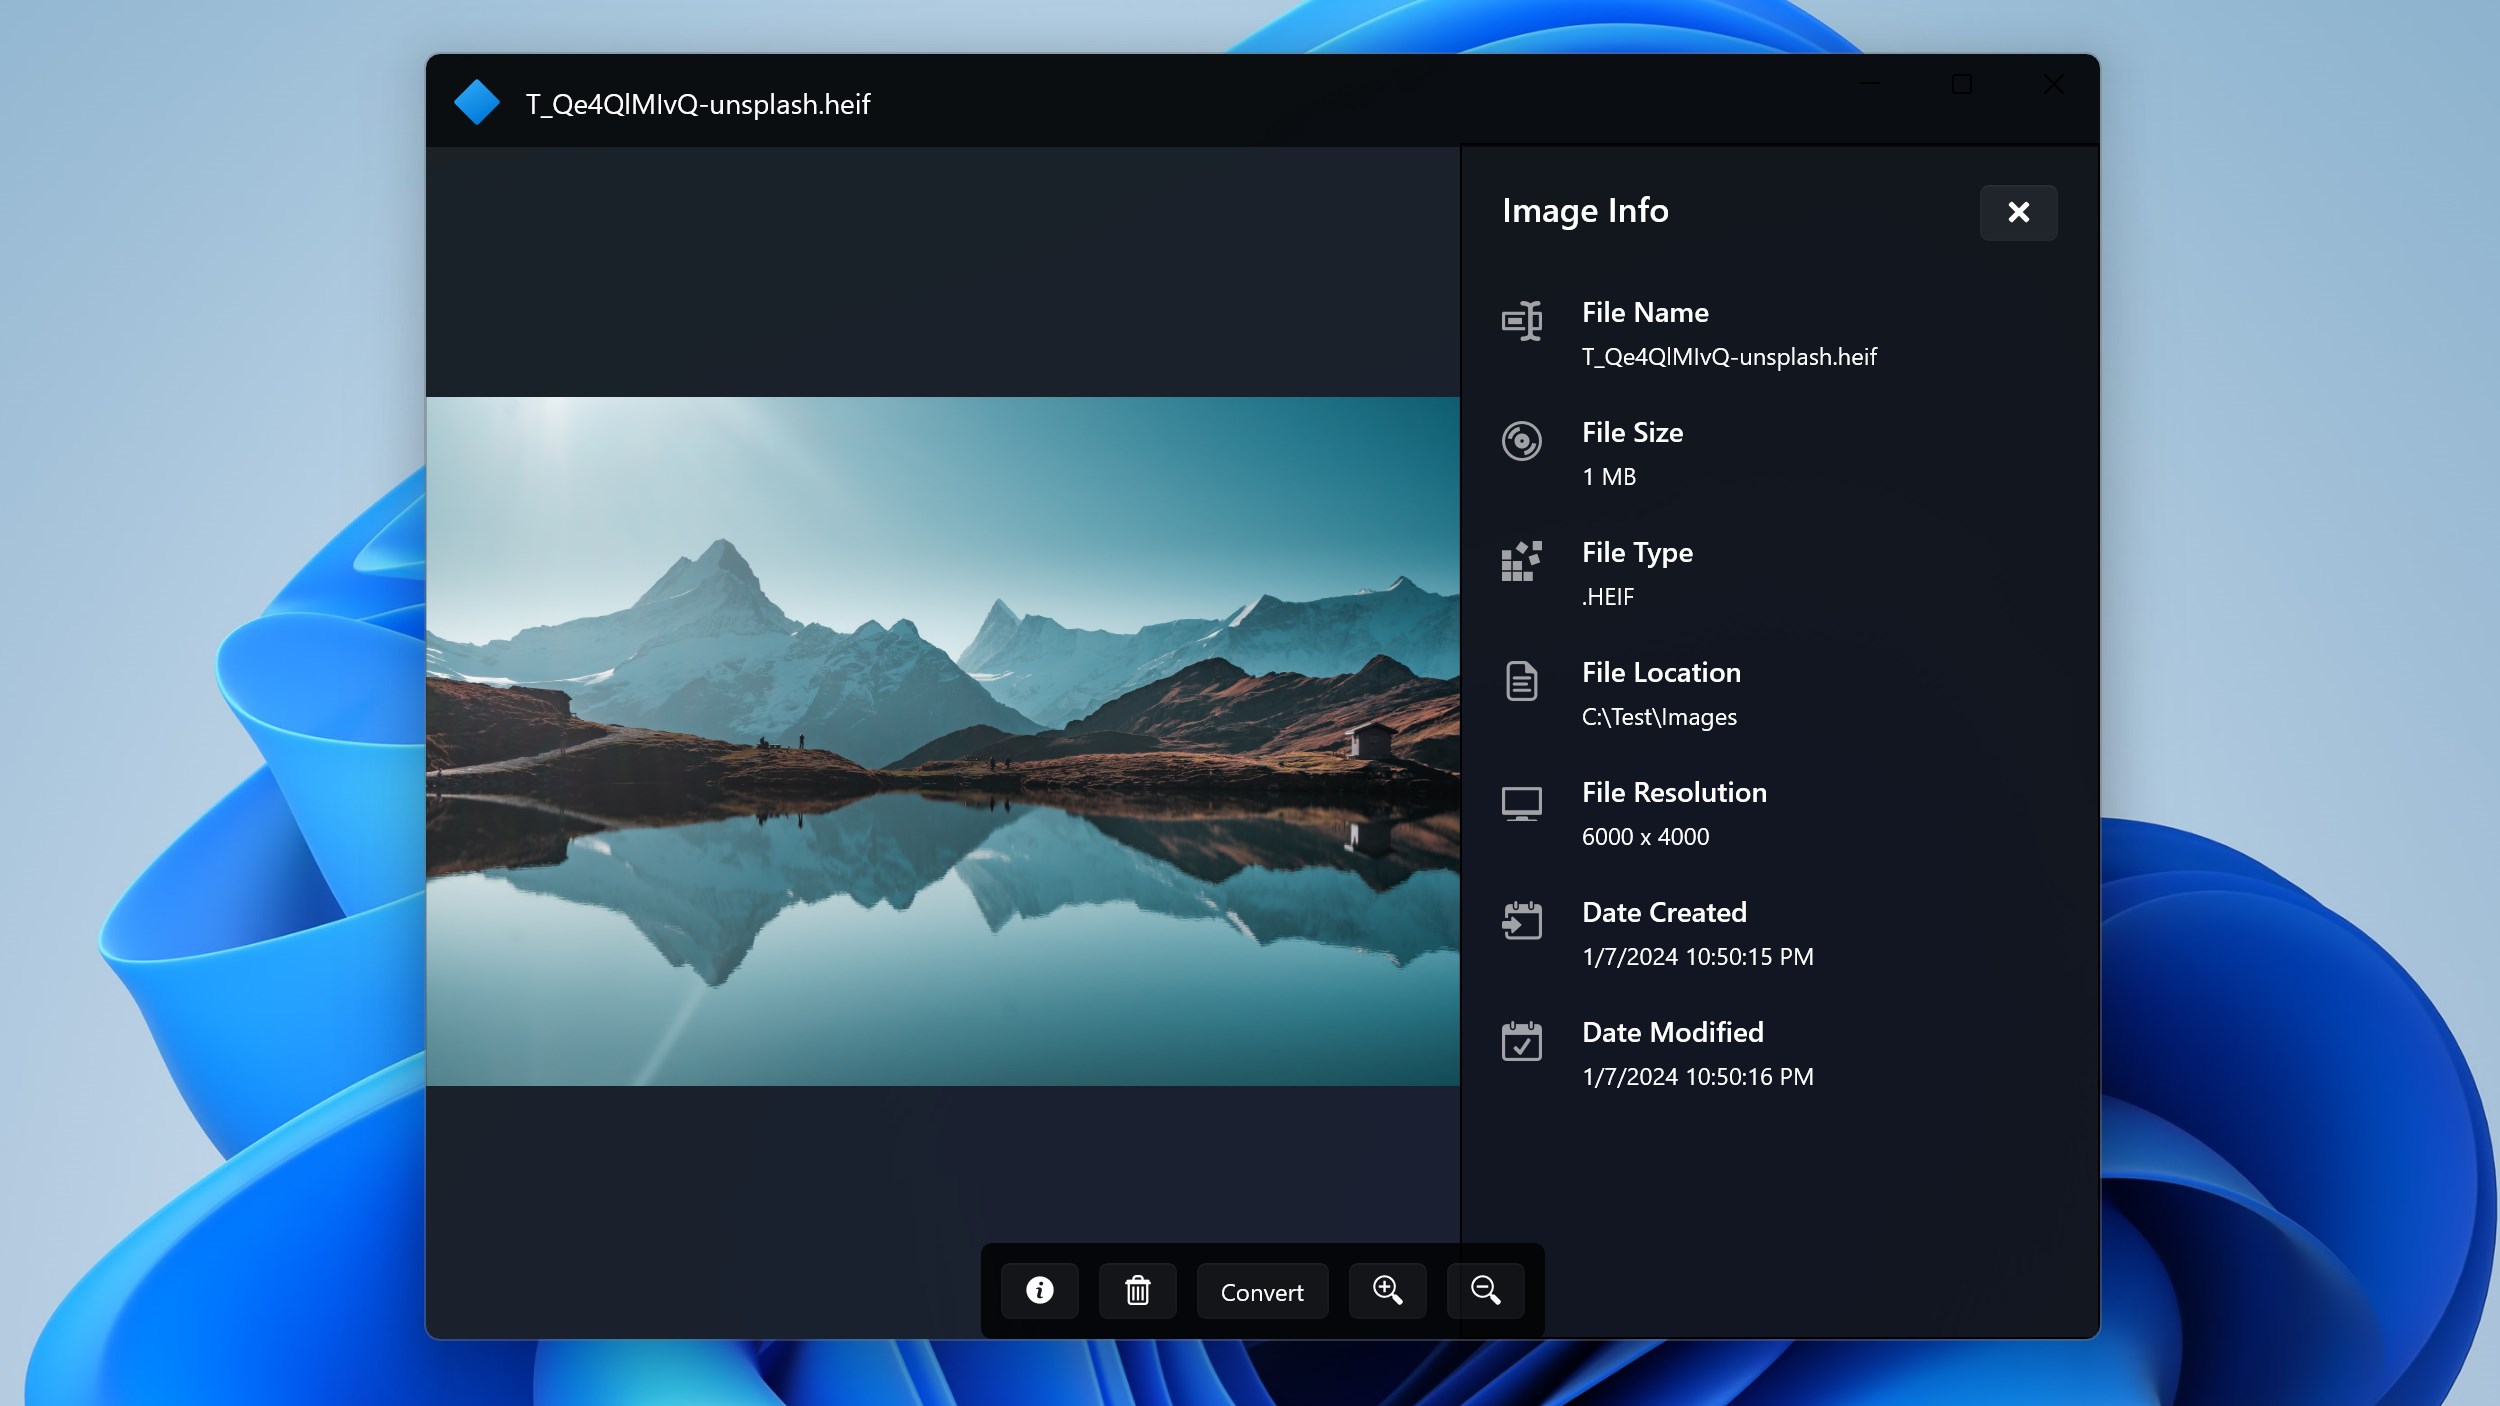Click the Convert button
This screenshot has width=2500, height=1406.
coord(1262,1291)
